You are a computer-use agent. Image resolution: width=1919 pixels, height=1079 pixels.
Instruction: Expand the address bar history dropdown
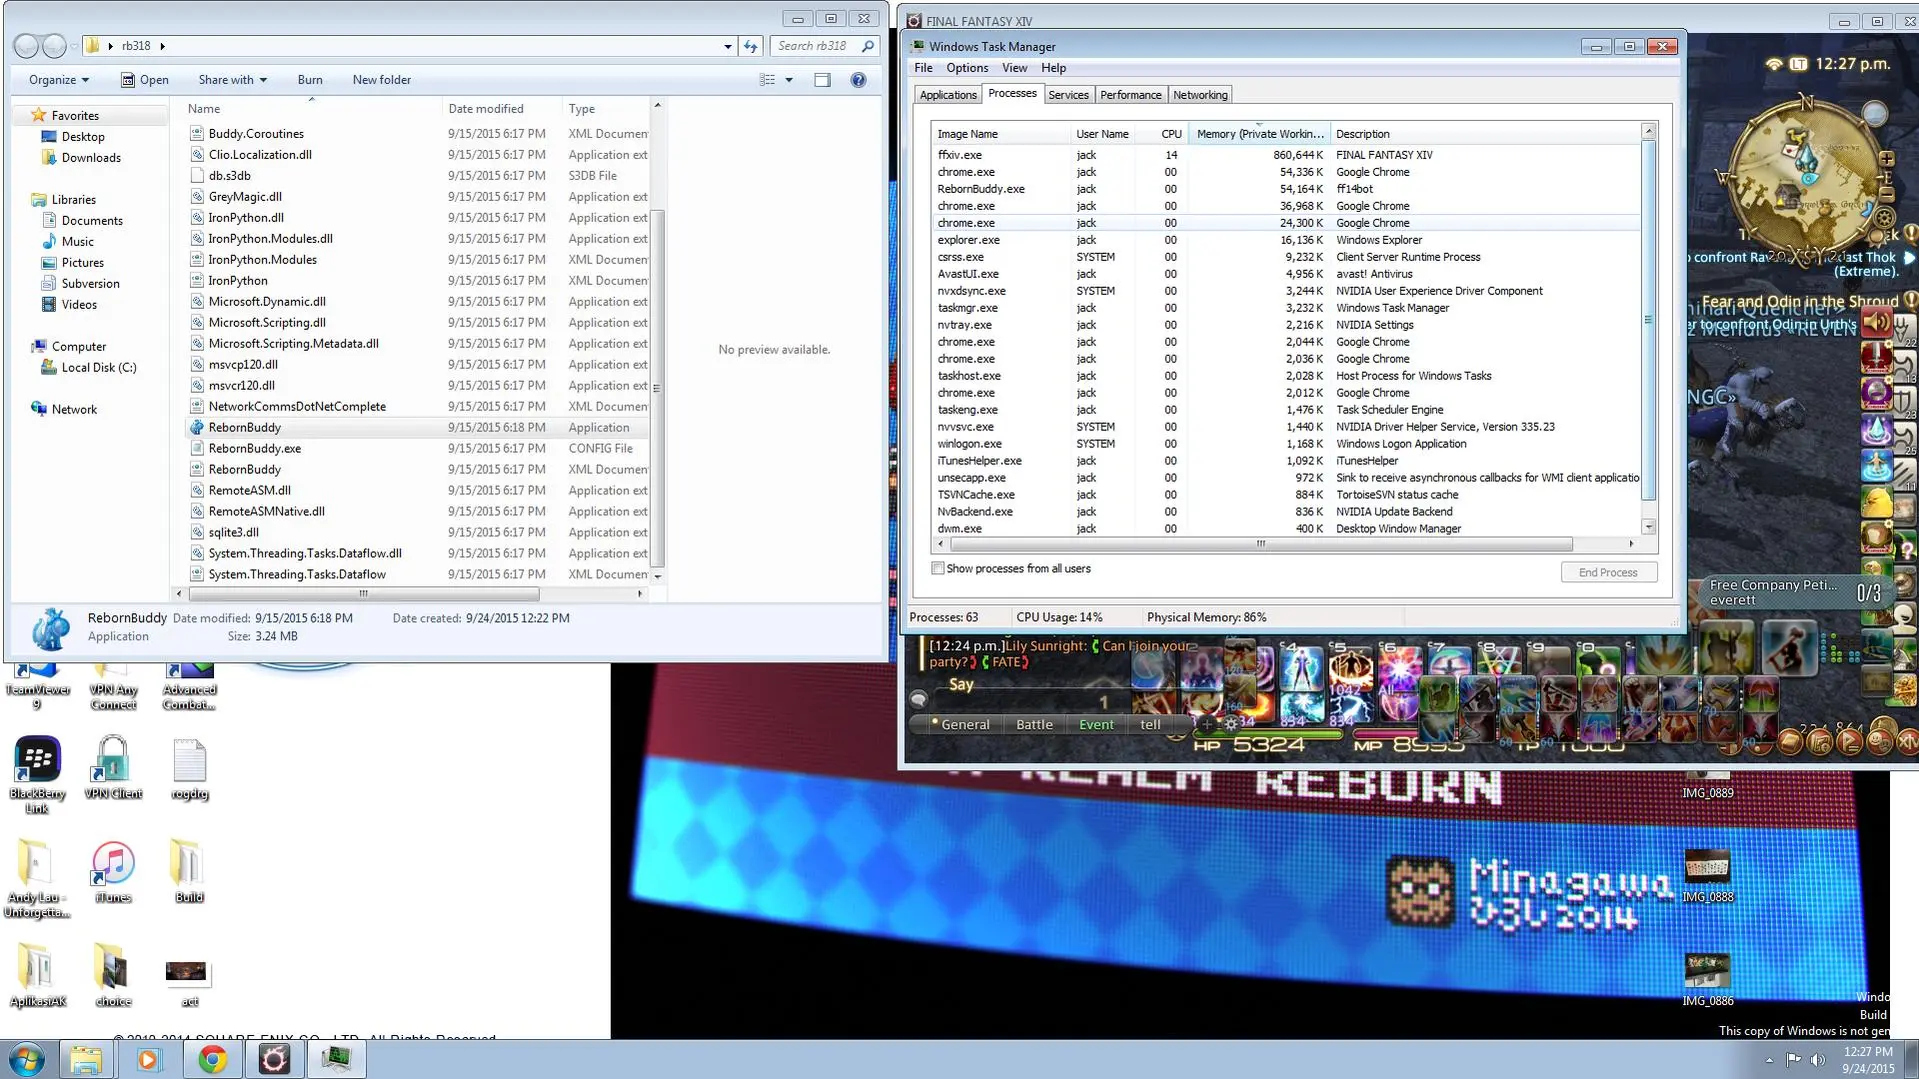tap(728, 46)
